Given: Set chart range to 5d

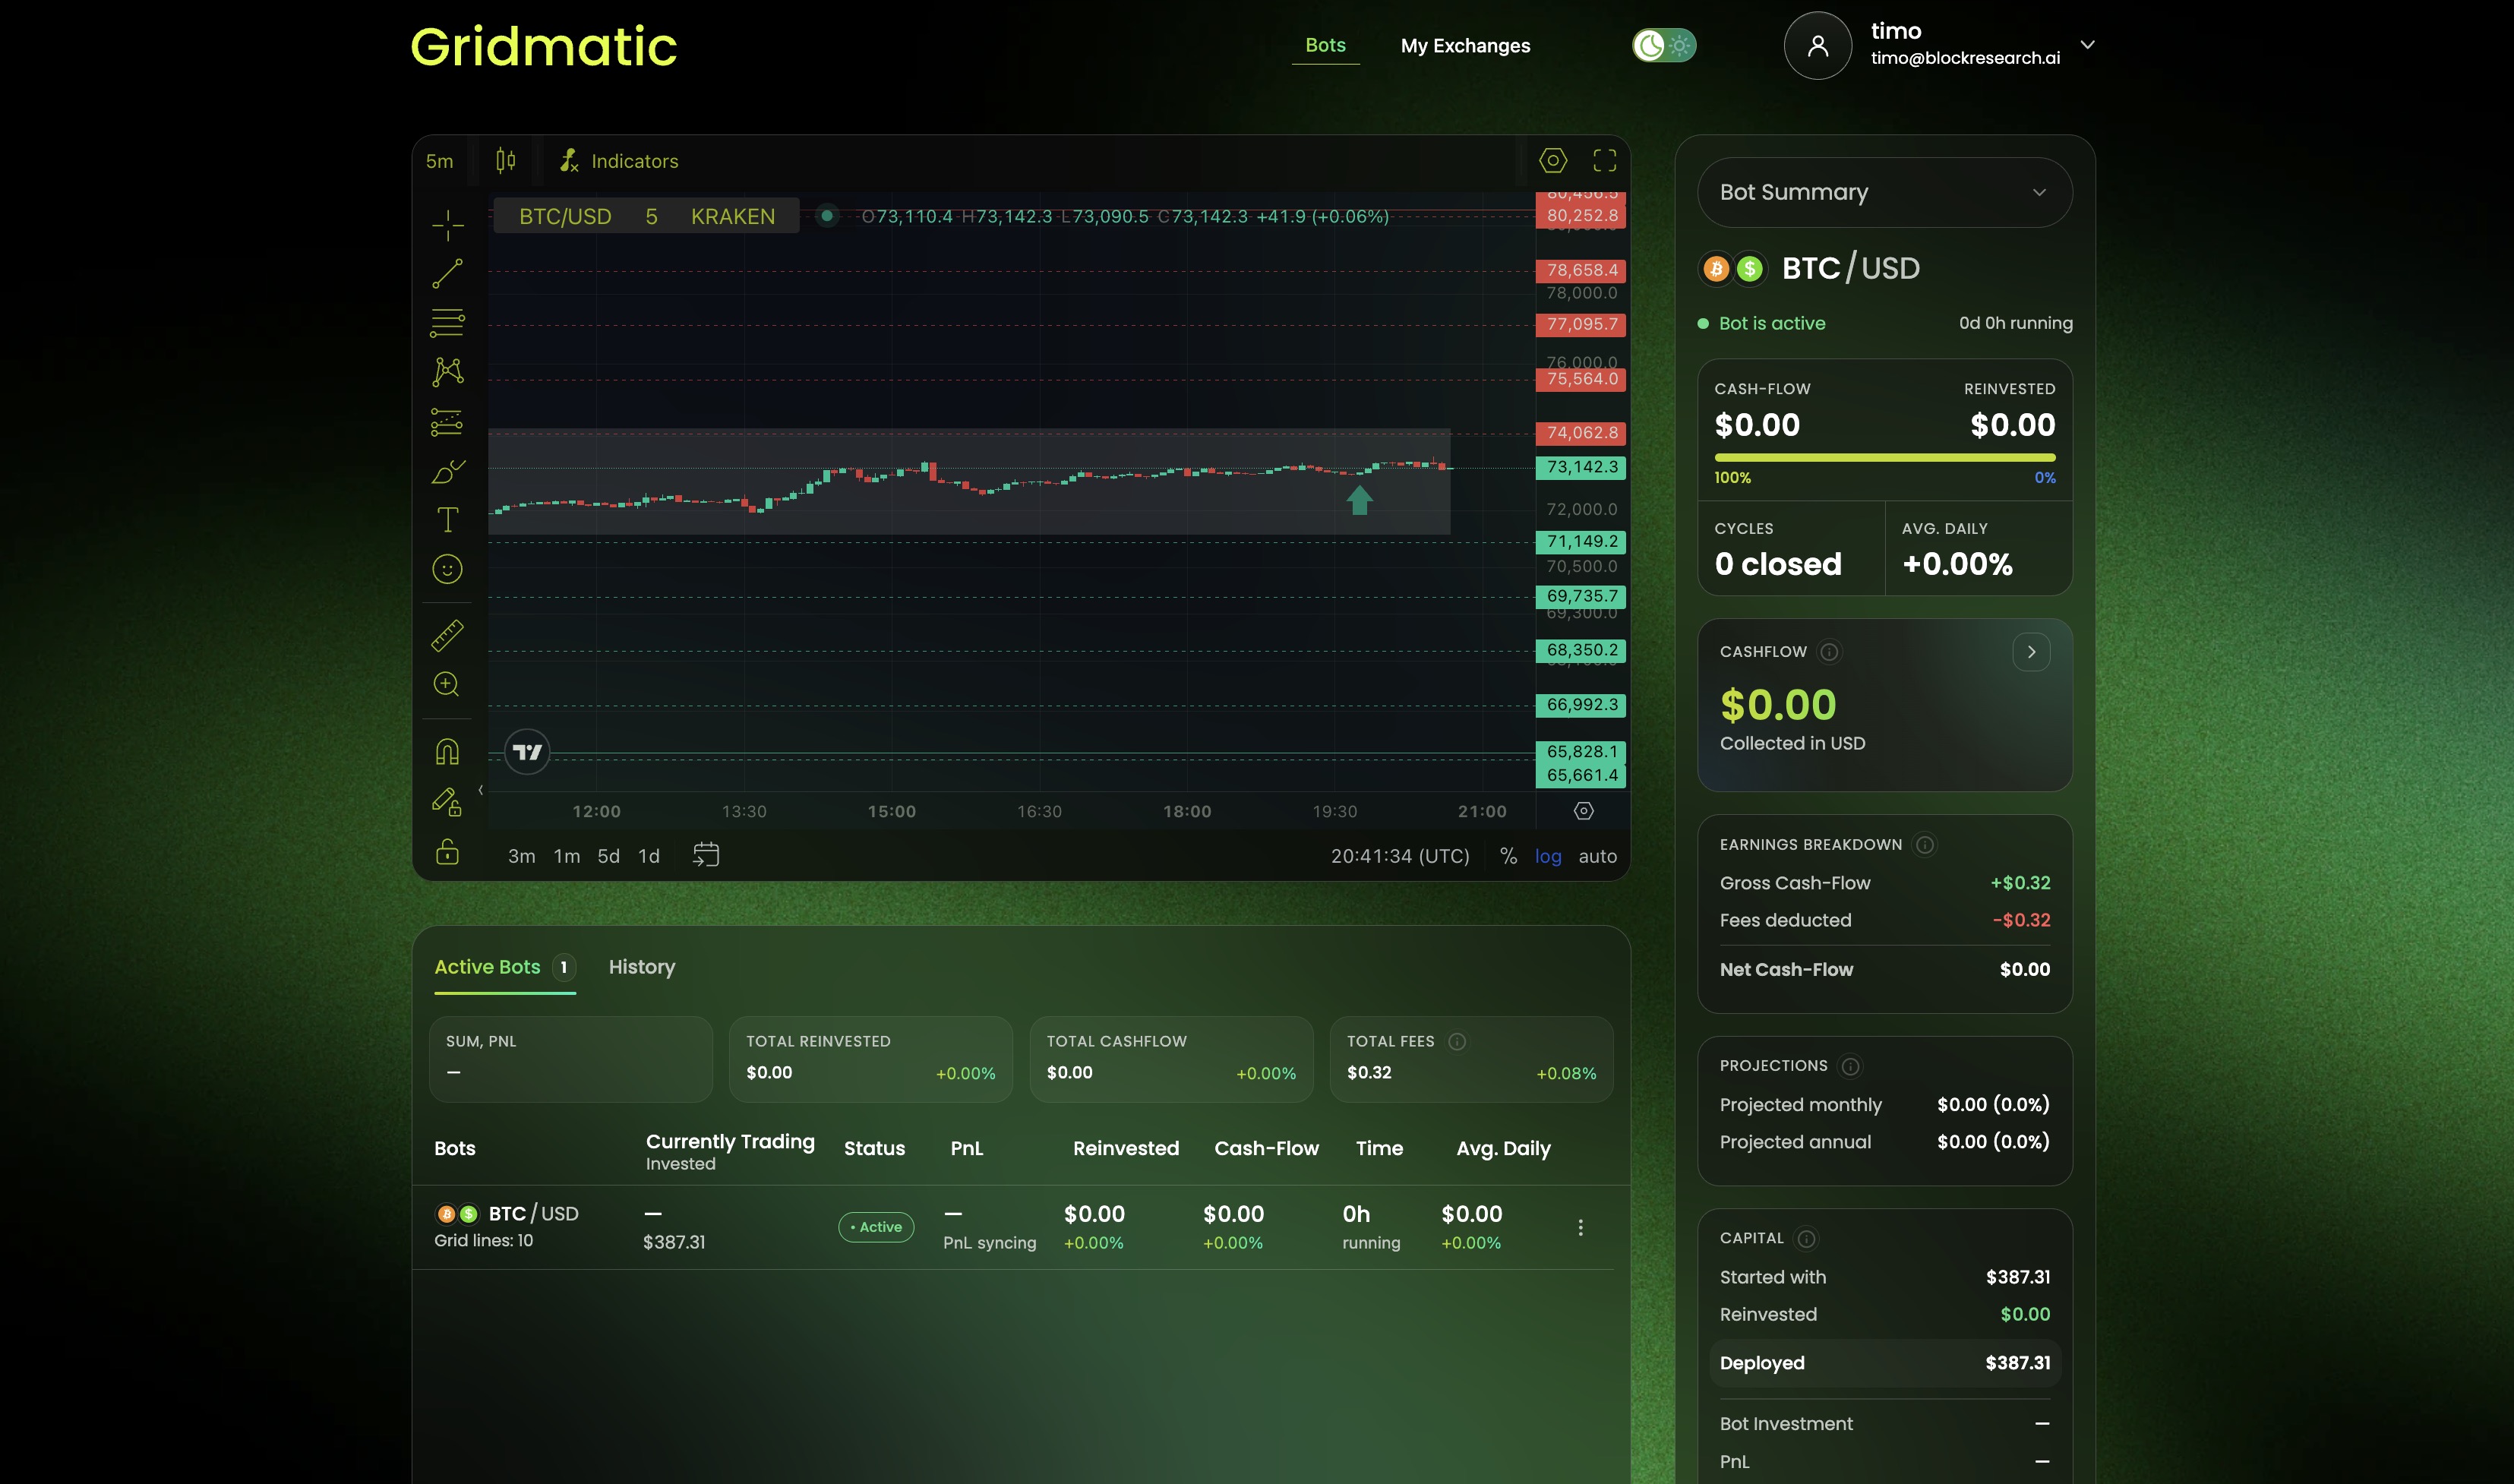Looking at the screenshot, I should coord(608,856).
